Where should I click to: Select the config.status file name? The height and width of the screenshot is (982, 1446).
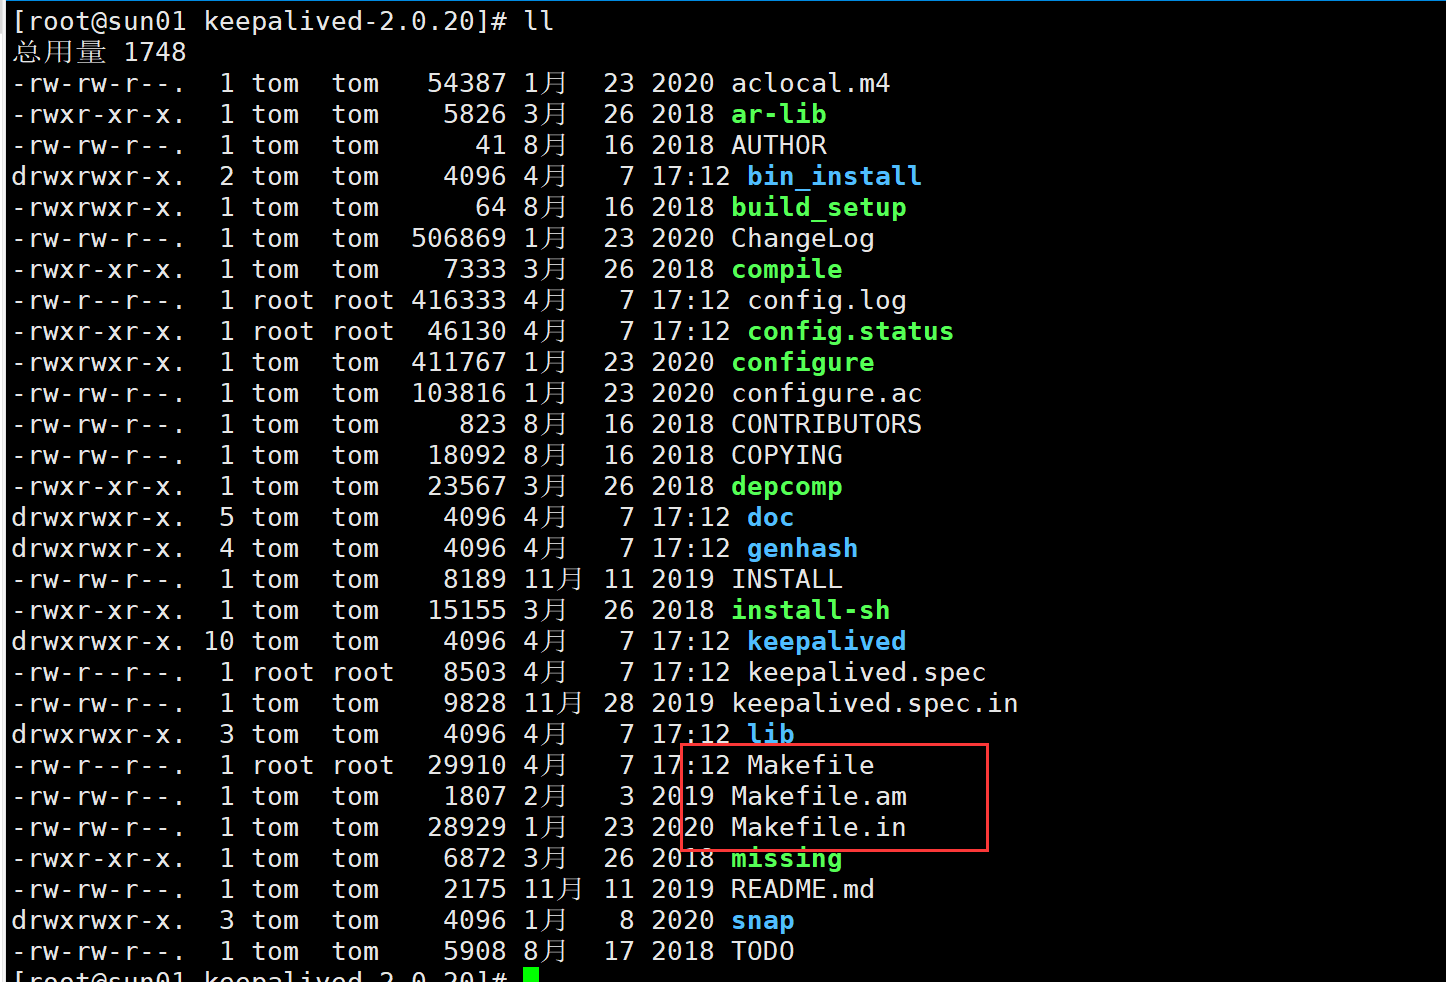850,331
